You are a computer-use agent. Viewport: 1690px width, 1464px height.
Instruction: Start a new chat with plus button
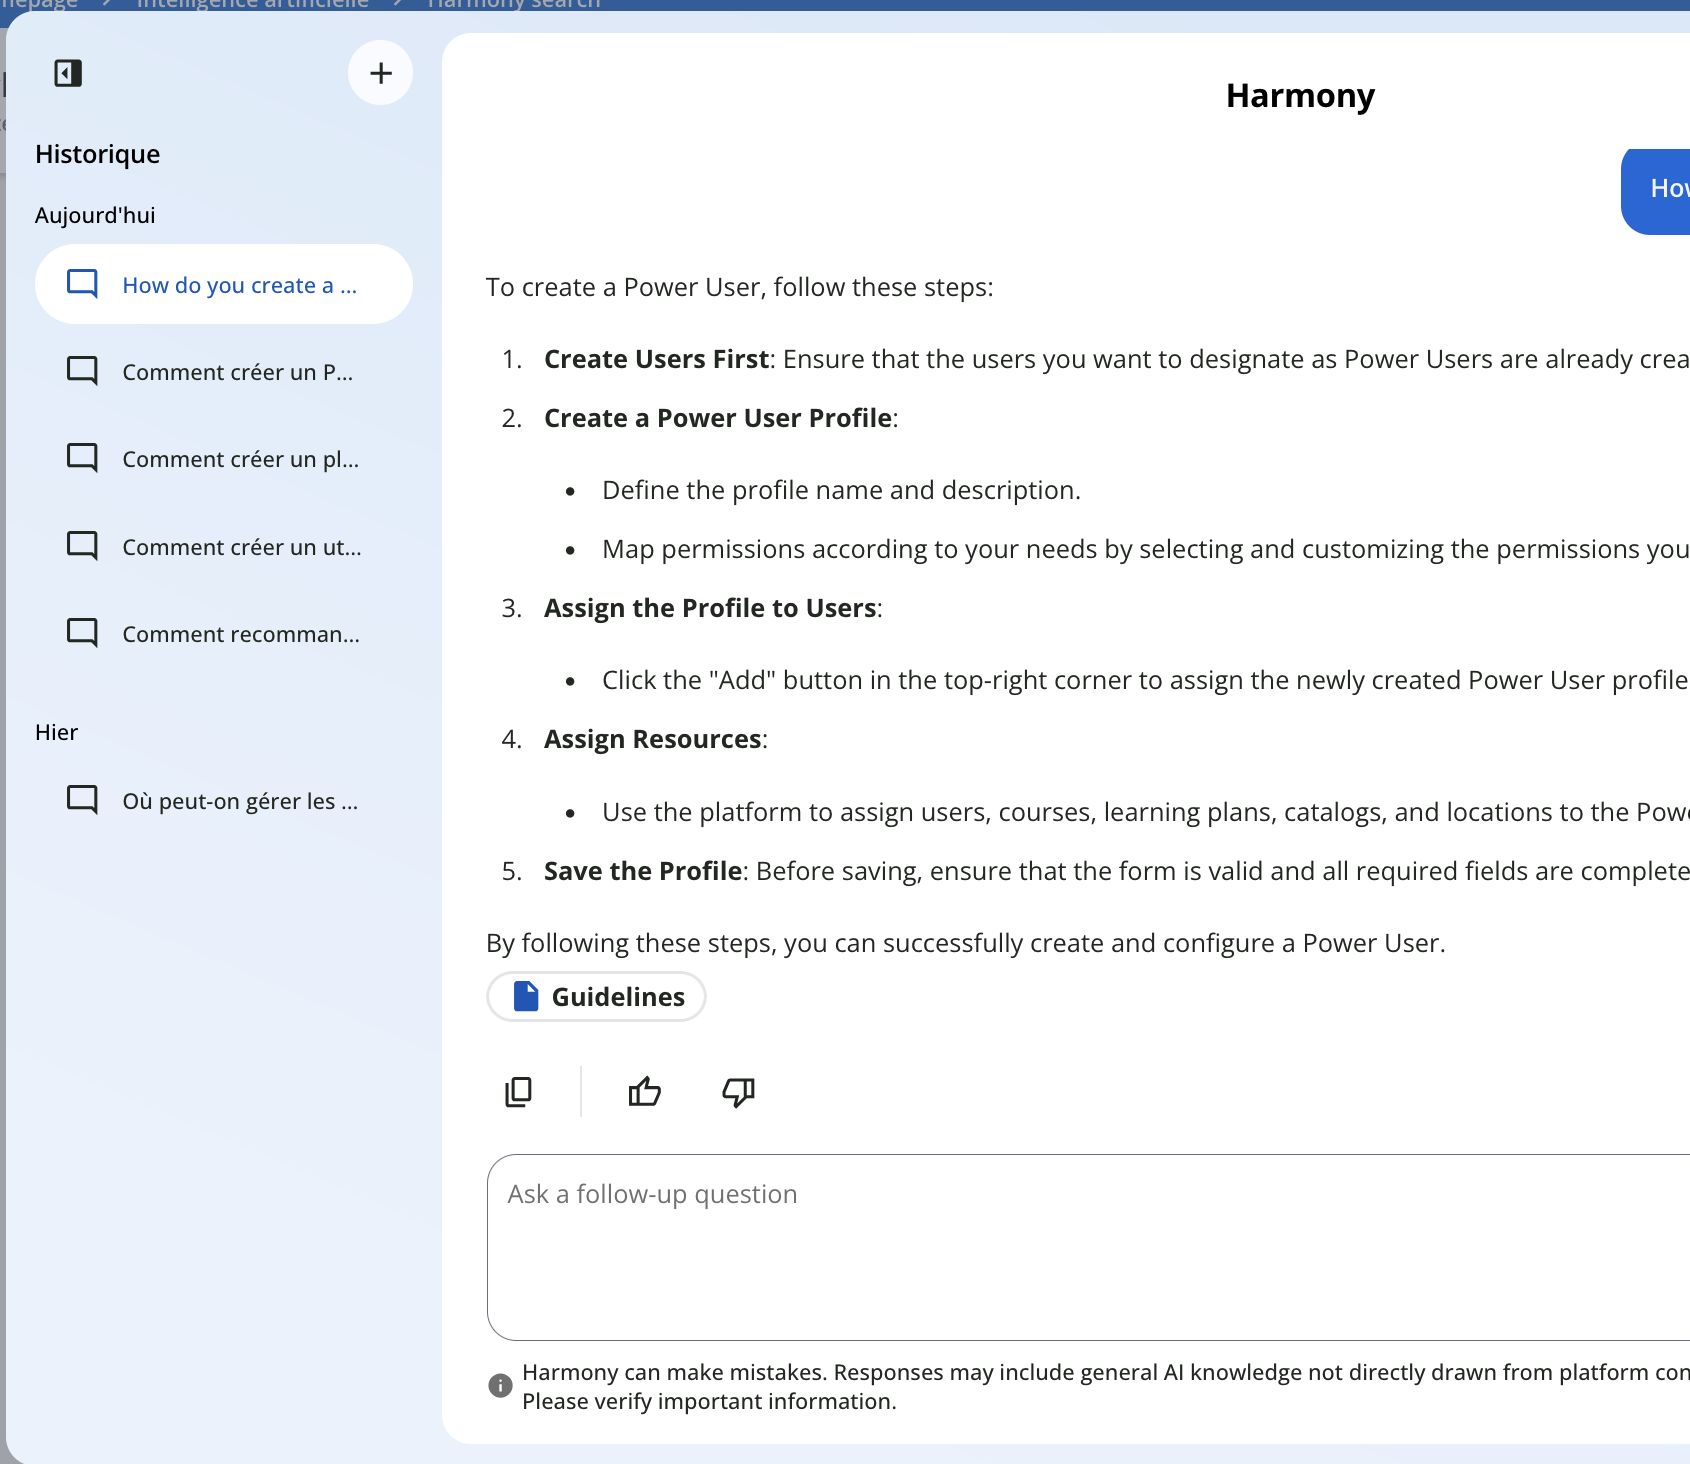point(380,73)
